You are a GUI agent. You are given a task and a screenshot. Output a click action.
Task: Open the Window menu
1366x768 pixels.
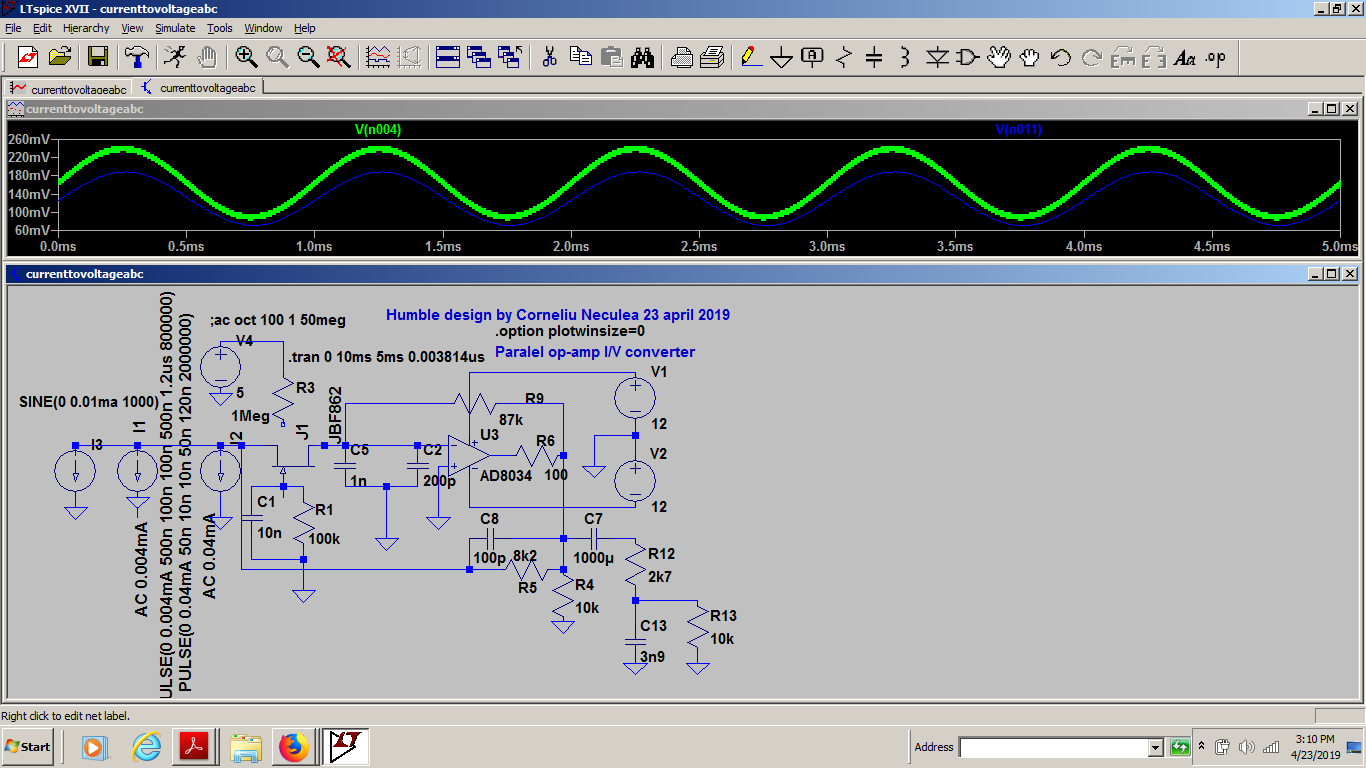coord(263,28)
